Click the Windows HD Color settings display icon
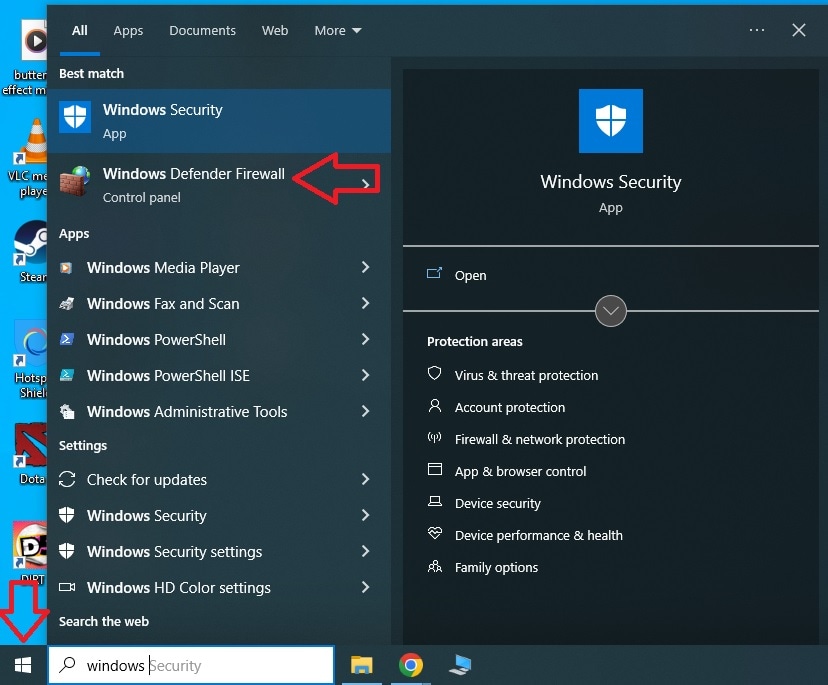This screenshot has width=828, height=685. pos(67,587)
